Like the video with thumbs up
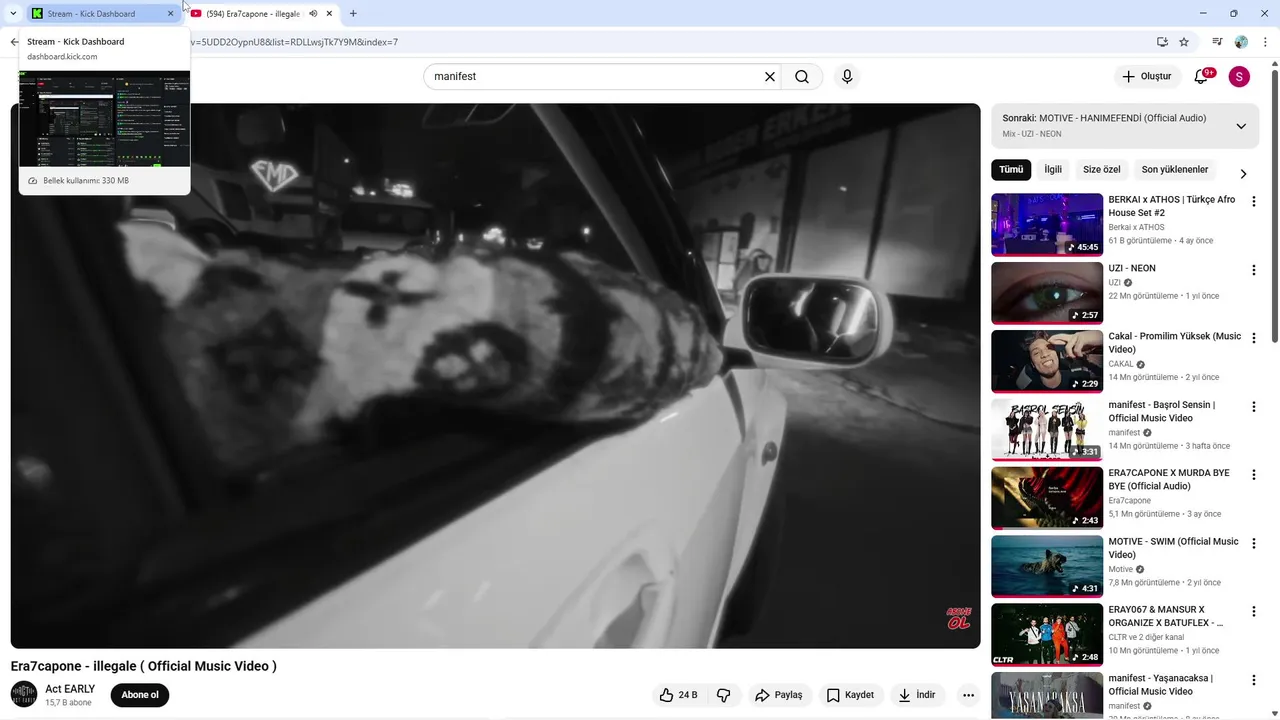This screenshot has width=1280, height=720. tap(678, 695)
